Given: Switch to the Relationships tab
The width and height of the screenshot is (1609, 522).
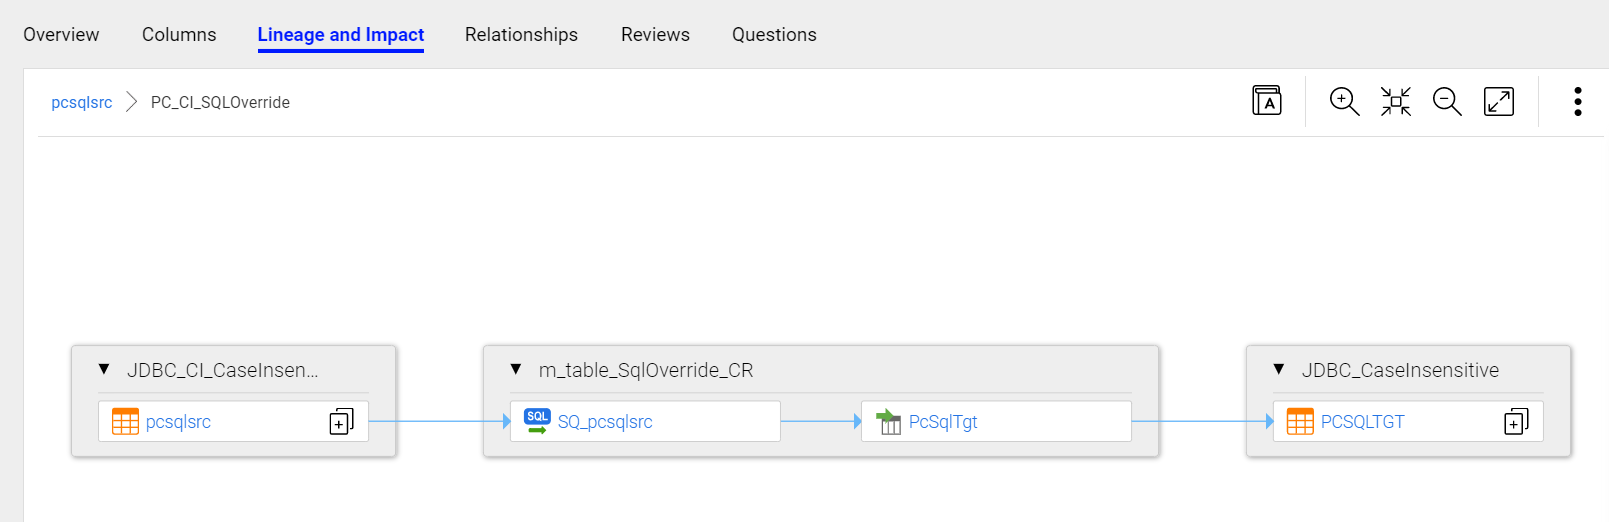Looking at the screenshot, I should click(x=521, y=35).
